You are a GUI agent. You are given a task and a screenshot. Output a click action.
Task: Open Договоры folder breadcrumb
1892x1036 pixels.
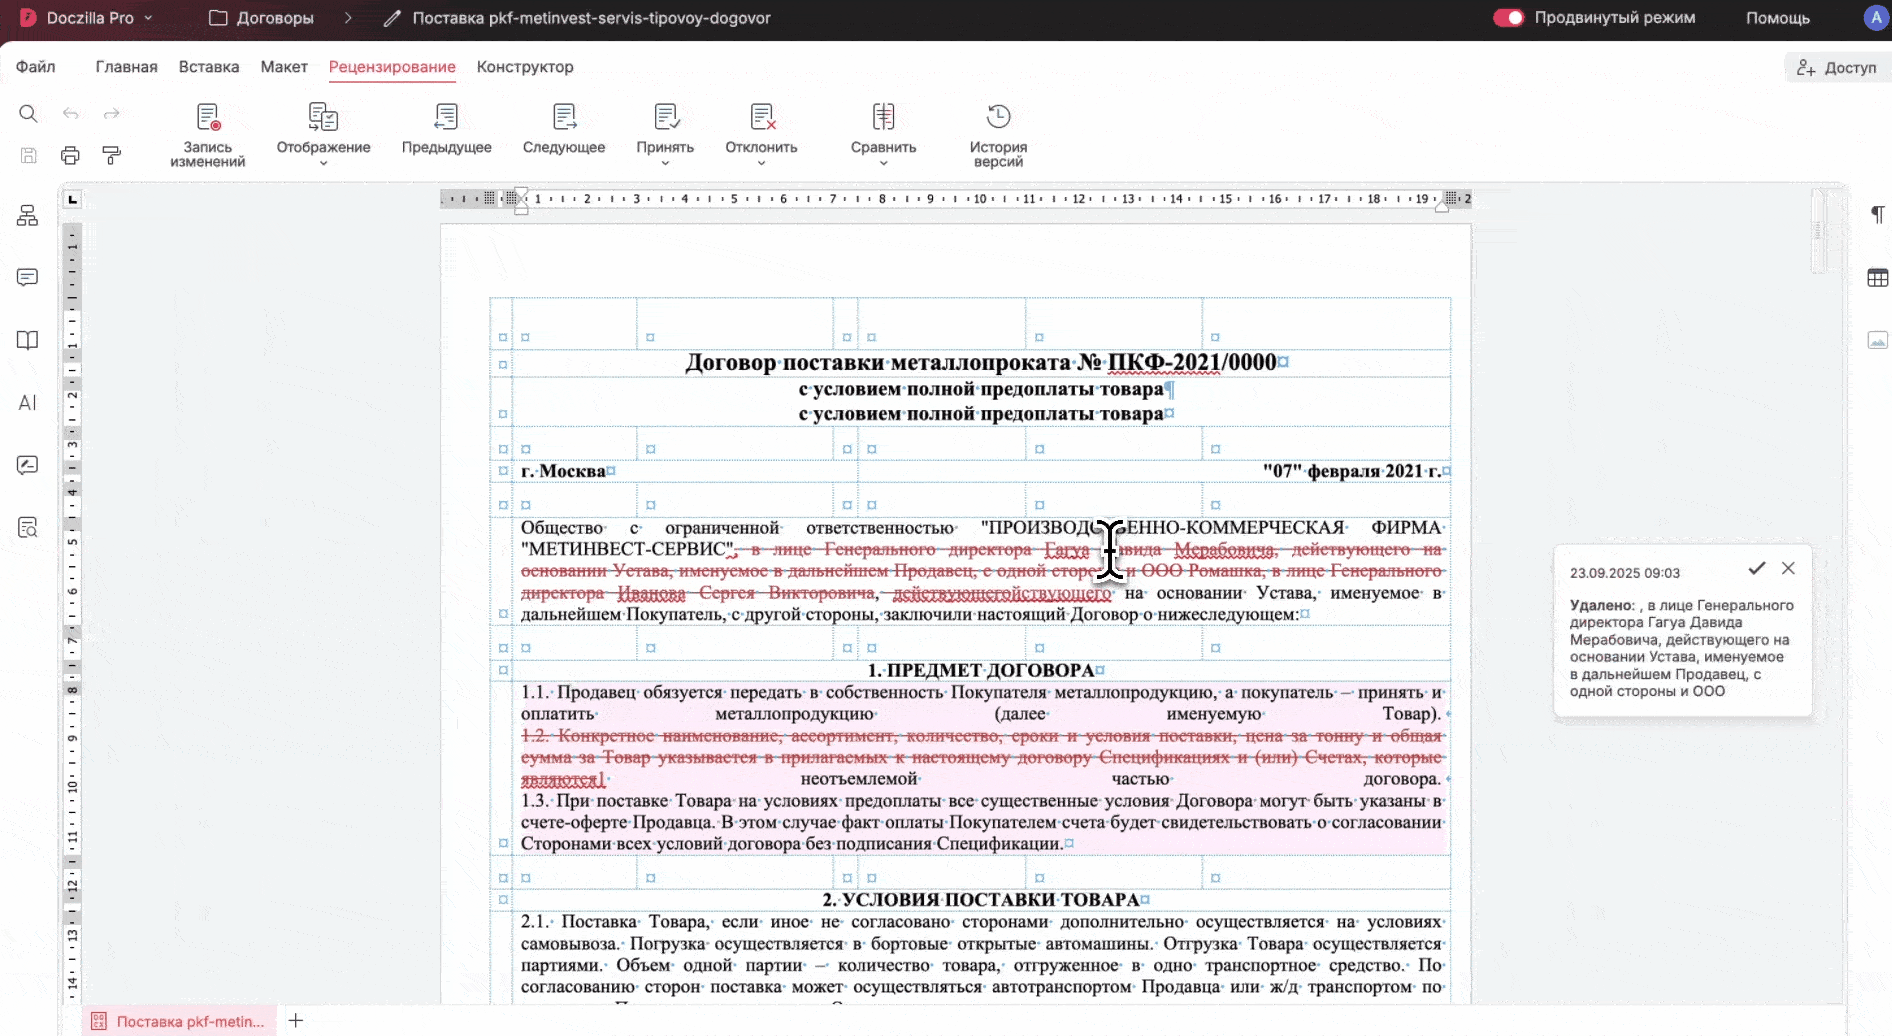coord(261,18)
